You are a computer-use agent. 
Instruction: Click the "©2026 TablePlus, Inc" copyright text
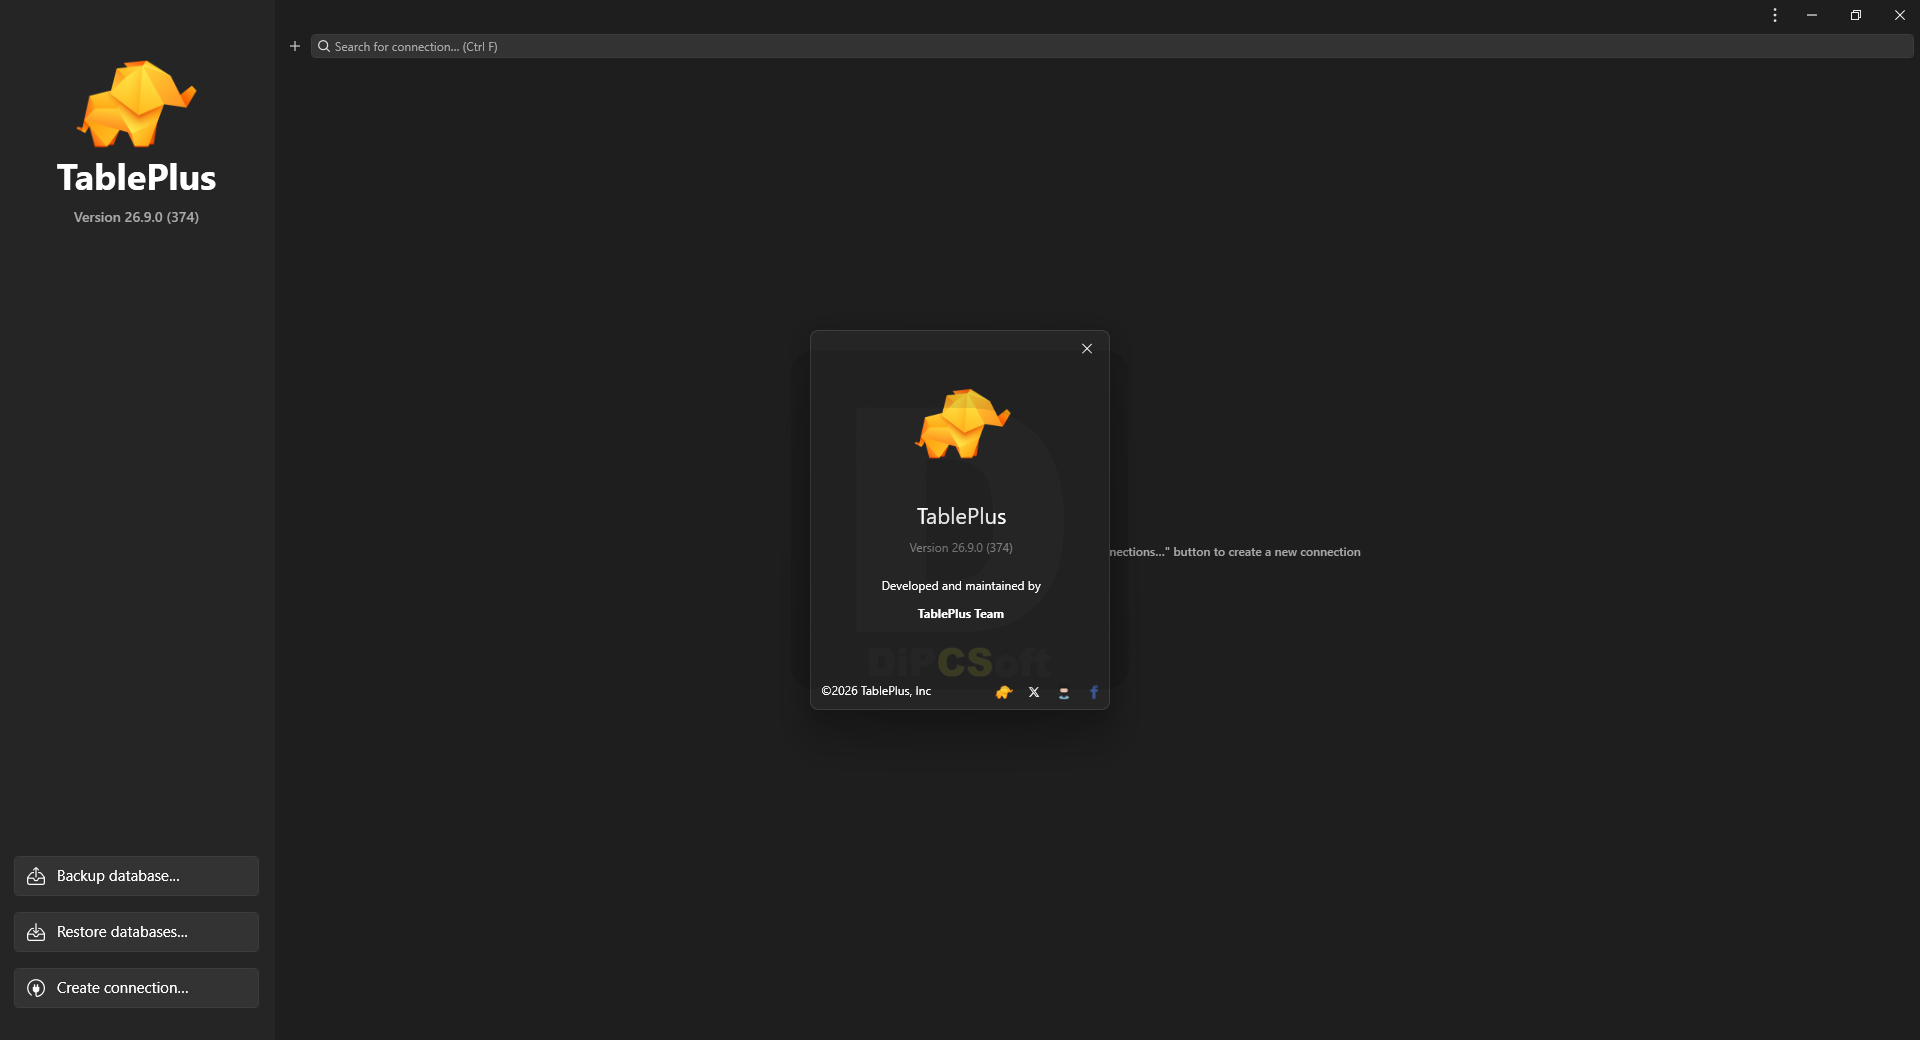876,691
